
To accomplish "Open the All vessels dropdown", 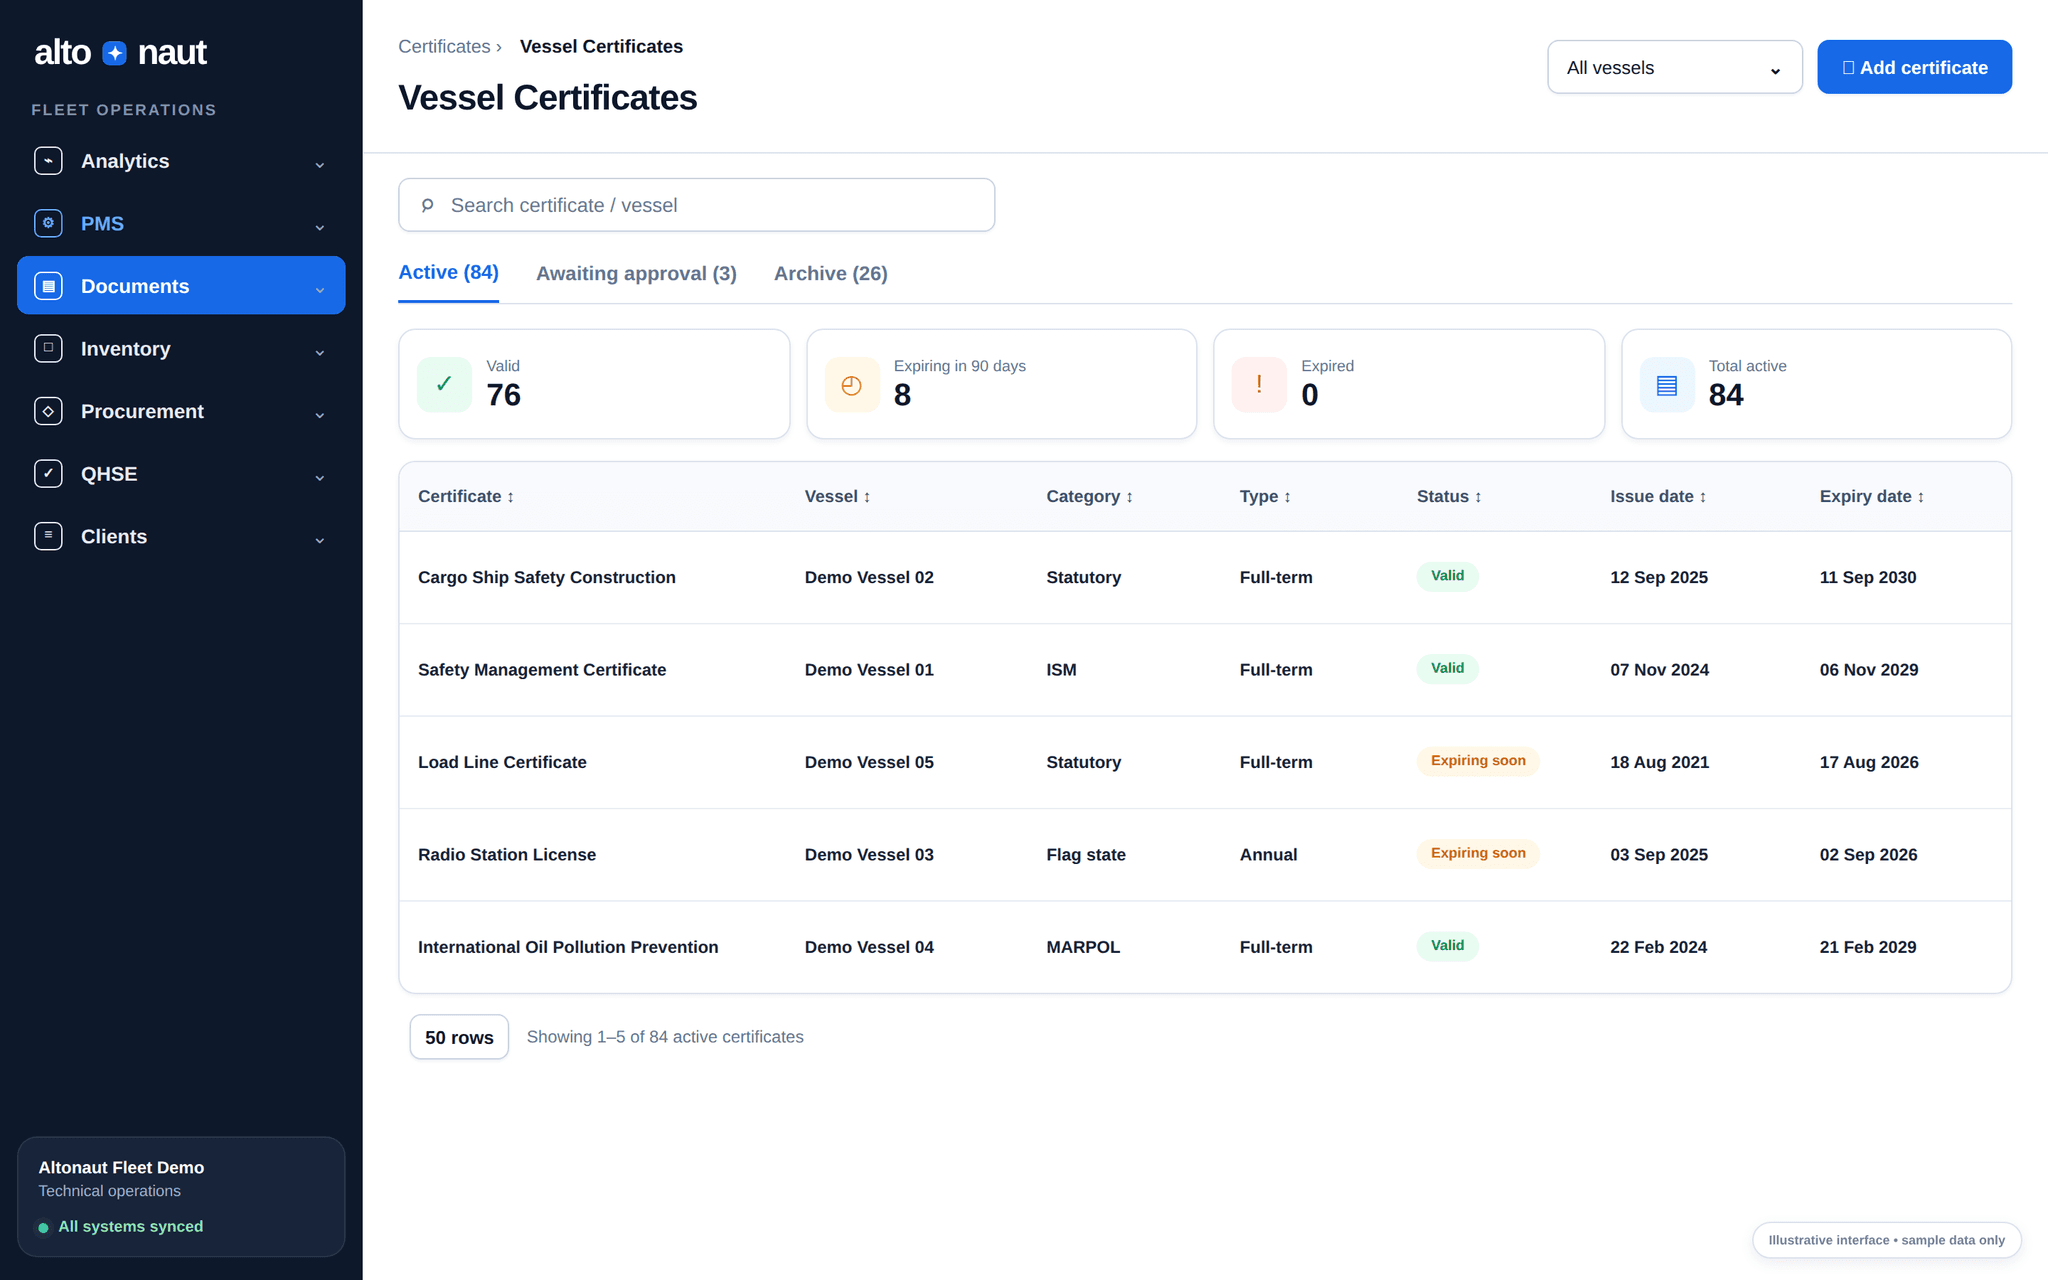I will (x=1674, y=67).
